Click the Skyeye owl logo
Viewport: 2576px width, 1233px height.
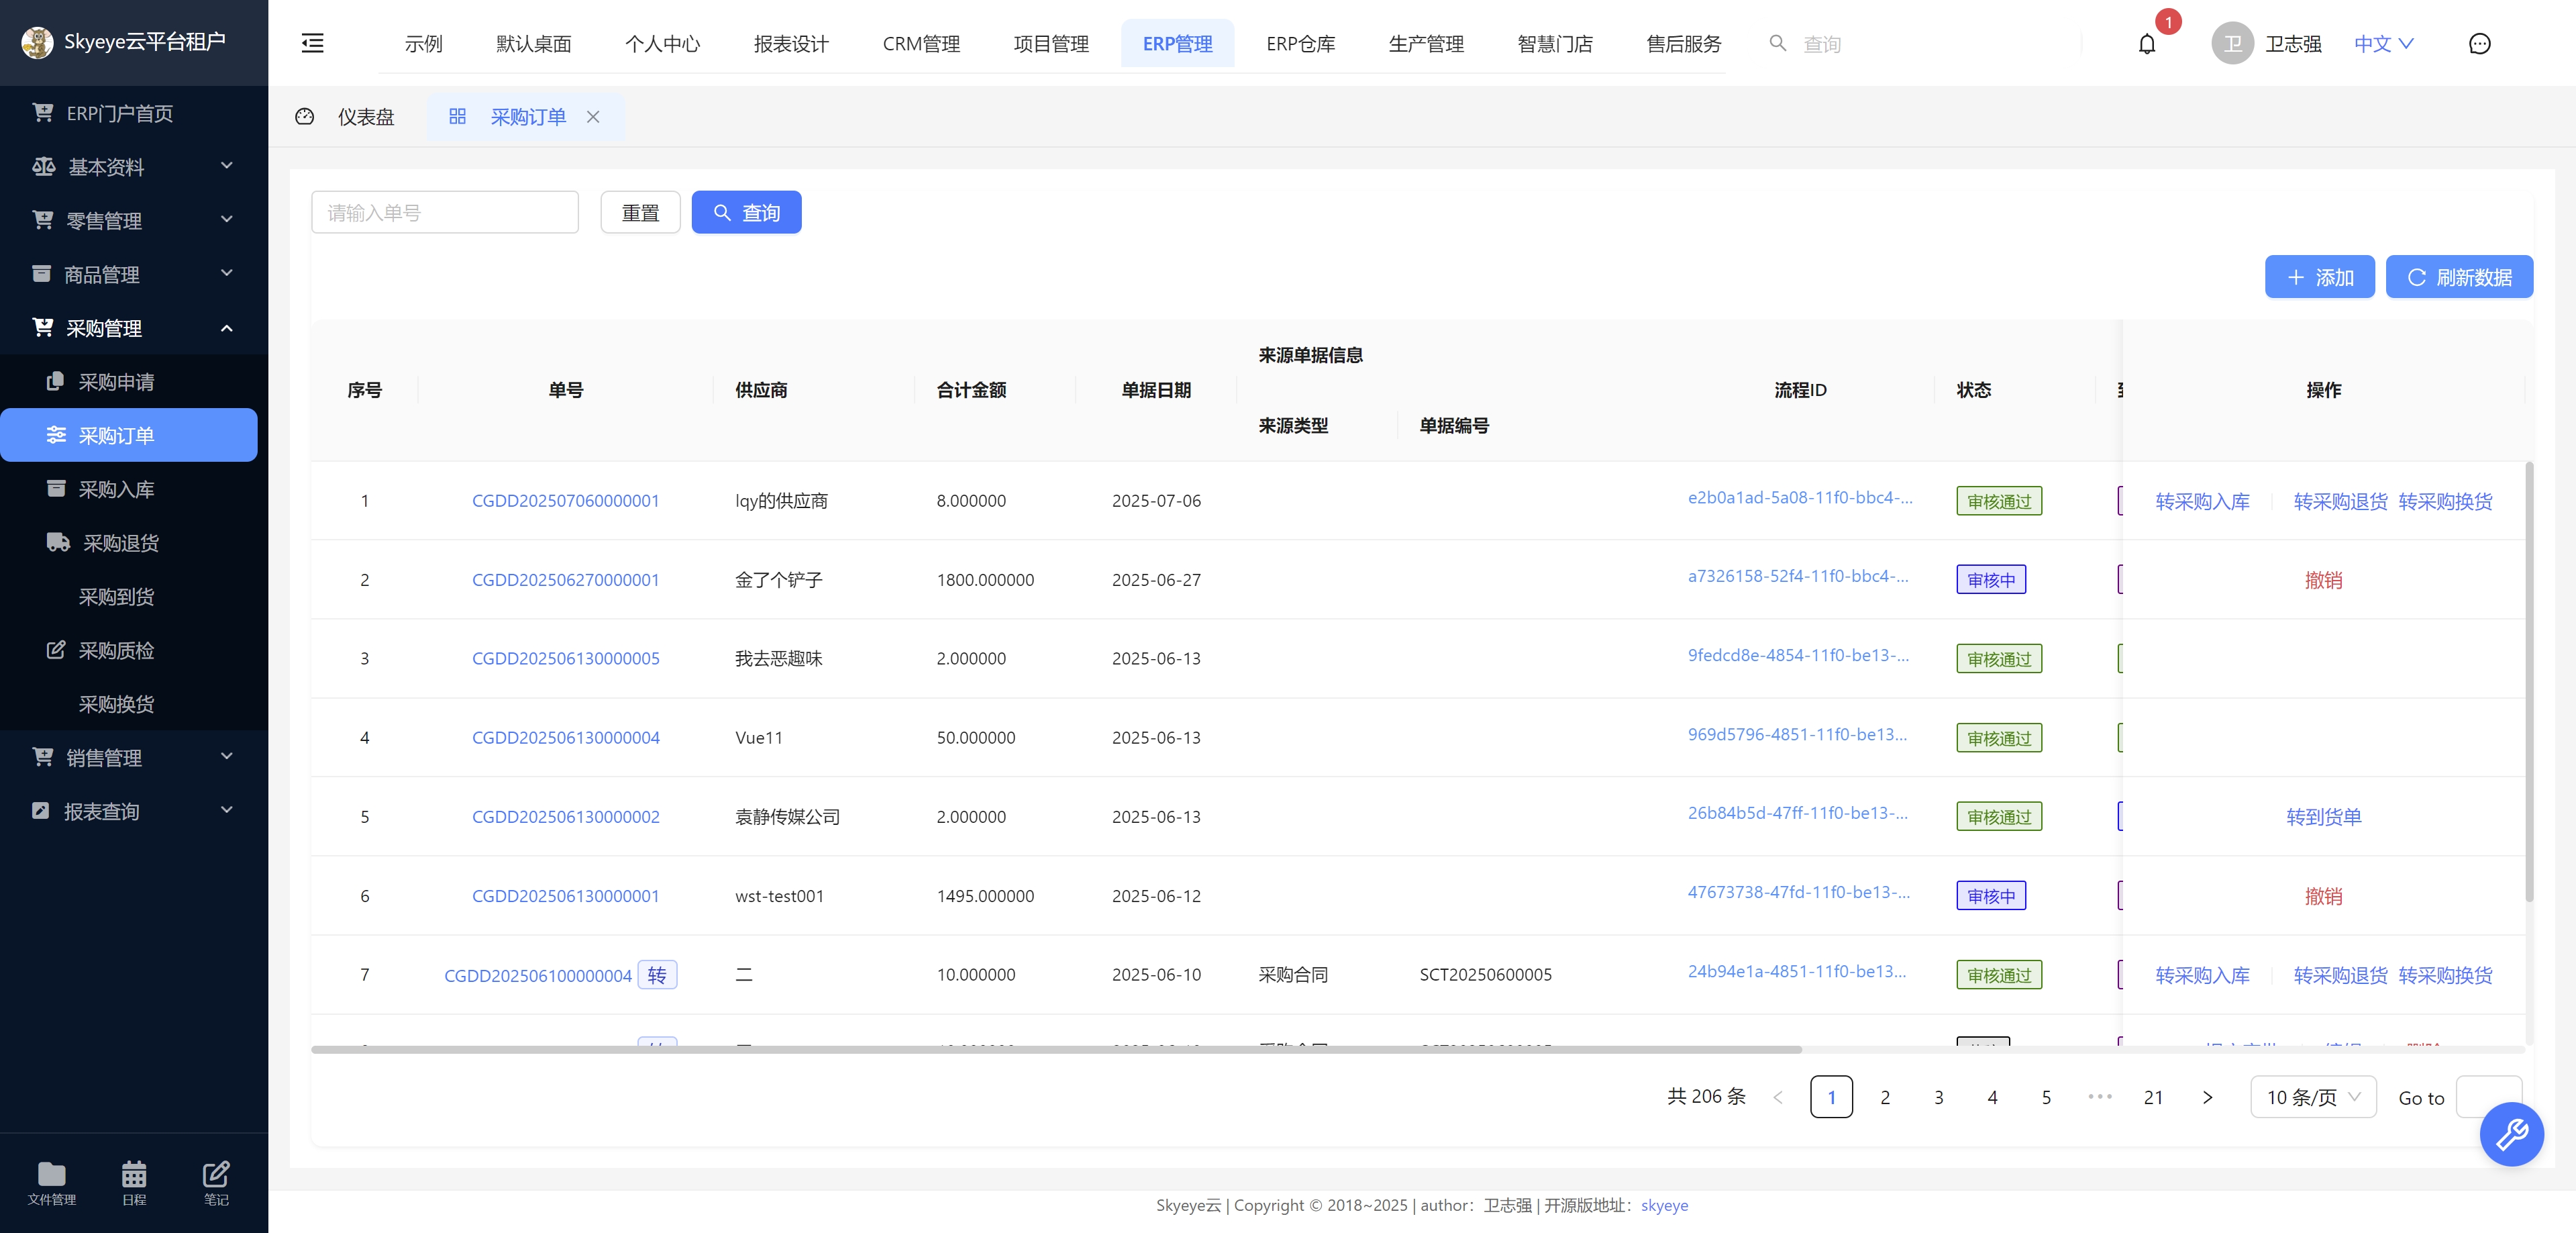click(38, 42)
